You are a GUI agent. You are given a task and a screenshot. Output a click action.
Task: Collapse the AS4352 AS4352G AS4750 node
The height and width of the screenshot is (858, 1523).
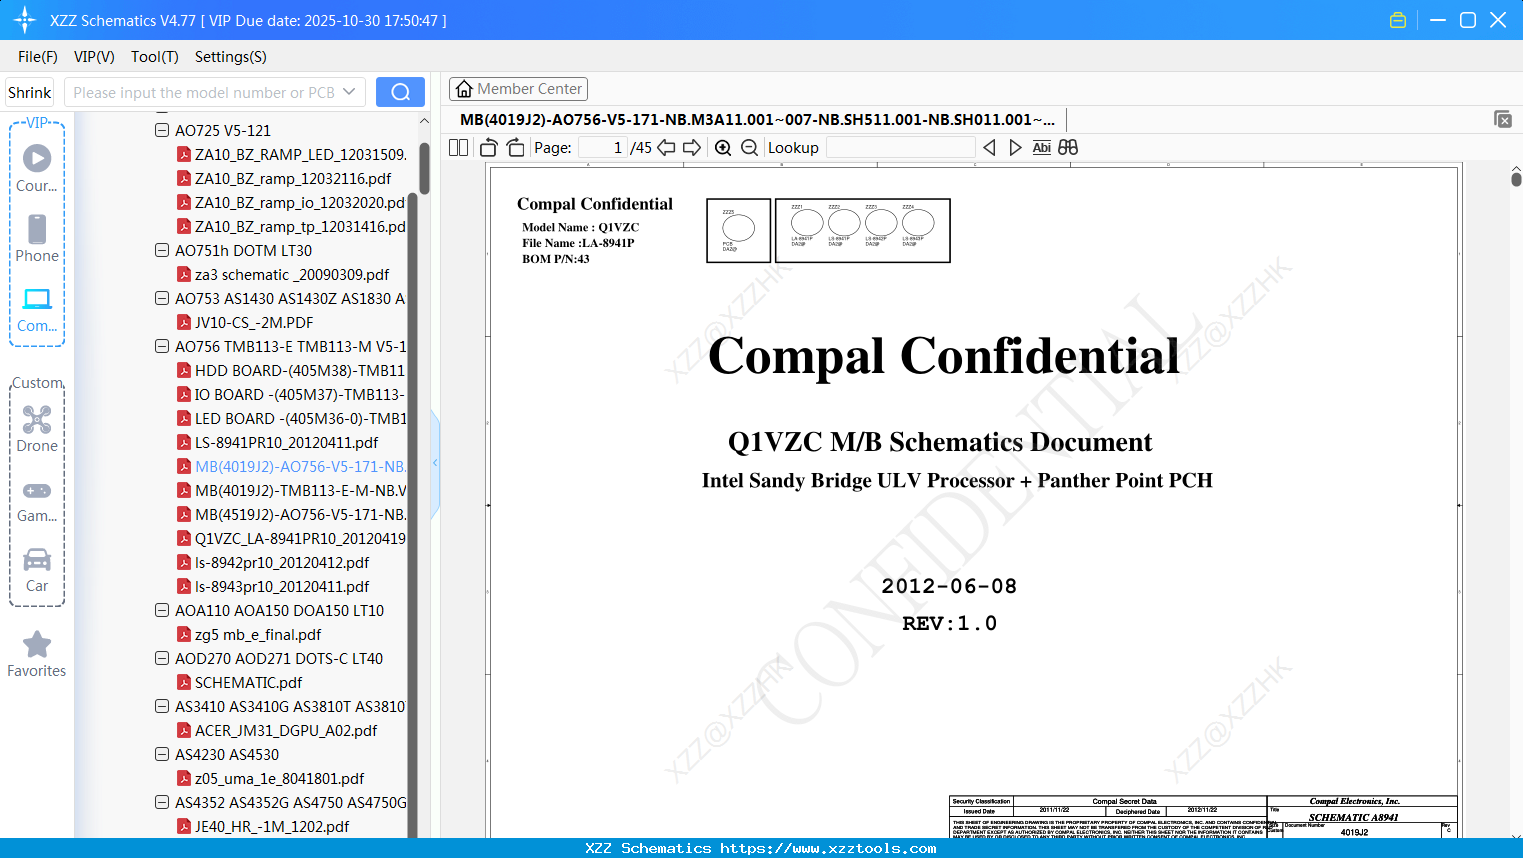[x=162, y=802]
